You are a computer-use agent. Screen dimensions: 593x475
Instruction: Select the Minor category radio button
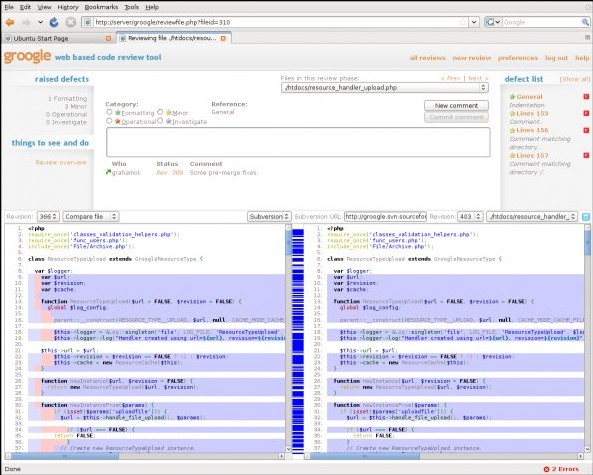(160, 112)
